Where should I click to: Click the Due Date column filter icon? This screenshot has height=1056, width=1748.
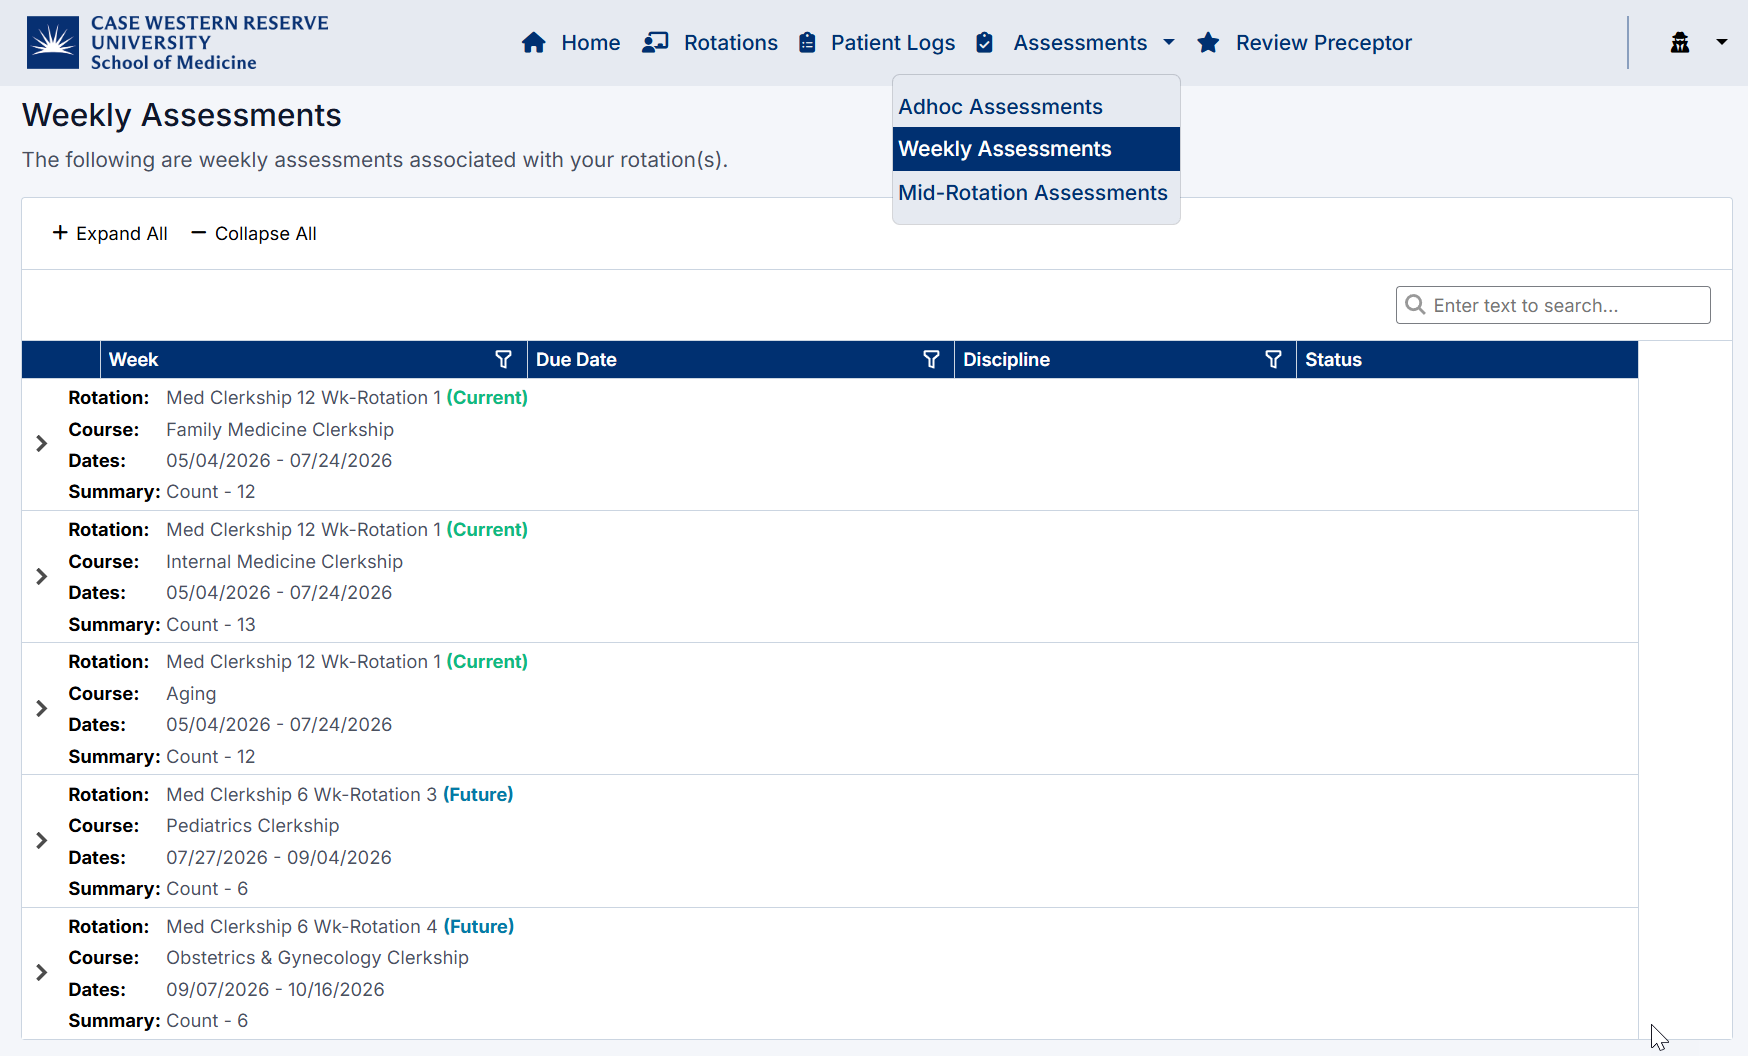(931, 360)
